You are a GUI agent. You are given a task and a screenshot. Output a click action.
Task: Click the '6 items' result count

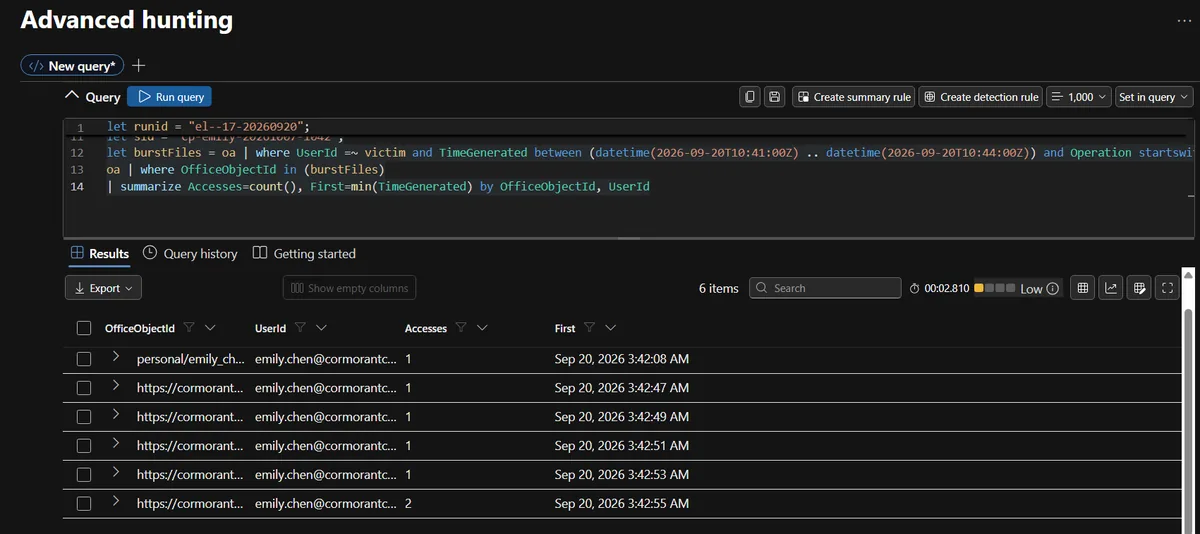pos(719,288)
